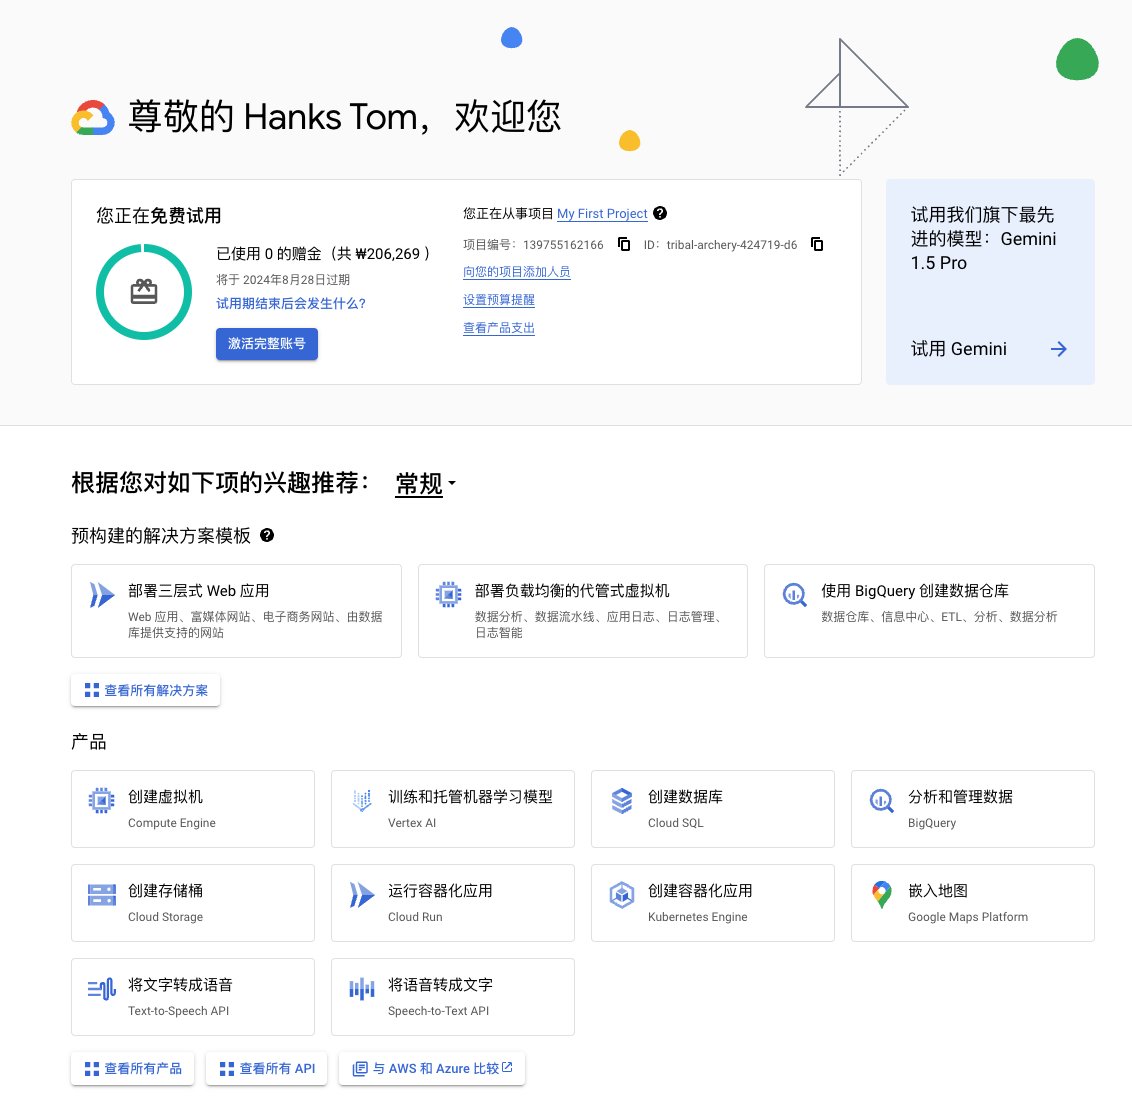This screenshot has height=1098, width=1132.
Task: Click the Google Maps Platform pin icon
Action: point(881,894)
